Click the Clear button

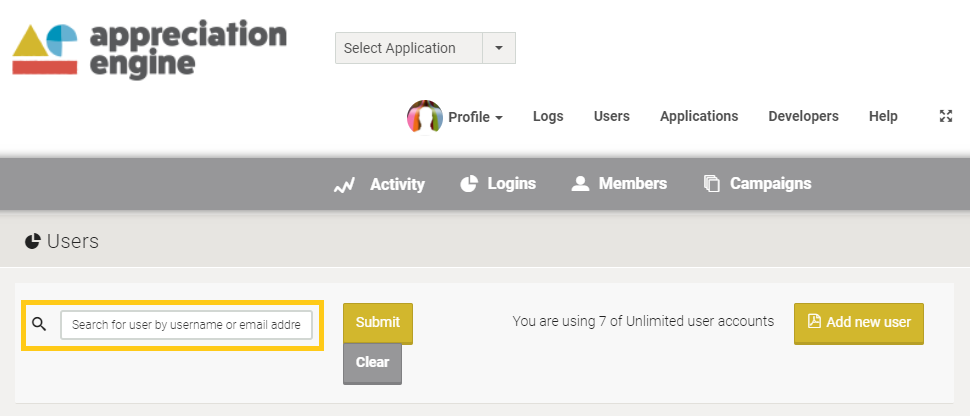point(372,363)
